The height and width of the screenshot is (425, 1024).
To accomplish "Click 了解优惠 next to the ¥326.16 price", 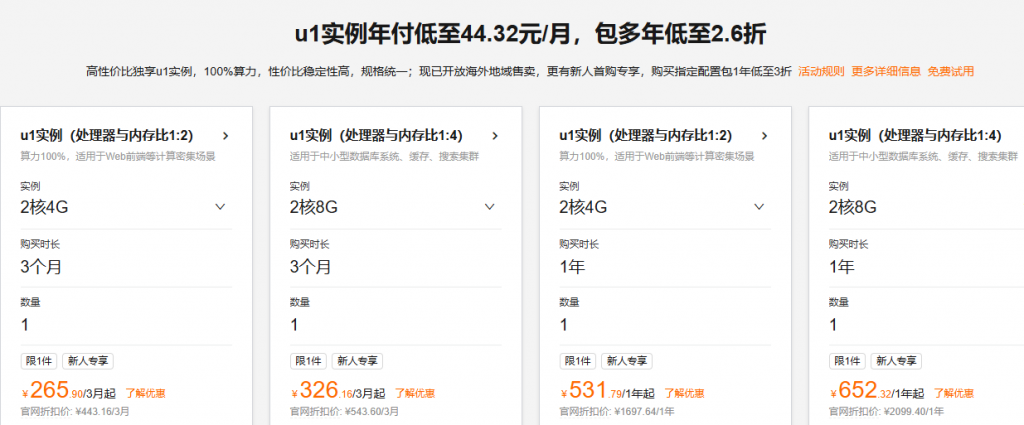I will coord(415,393).
